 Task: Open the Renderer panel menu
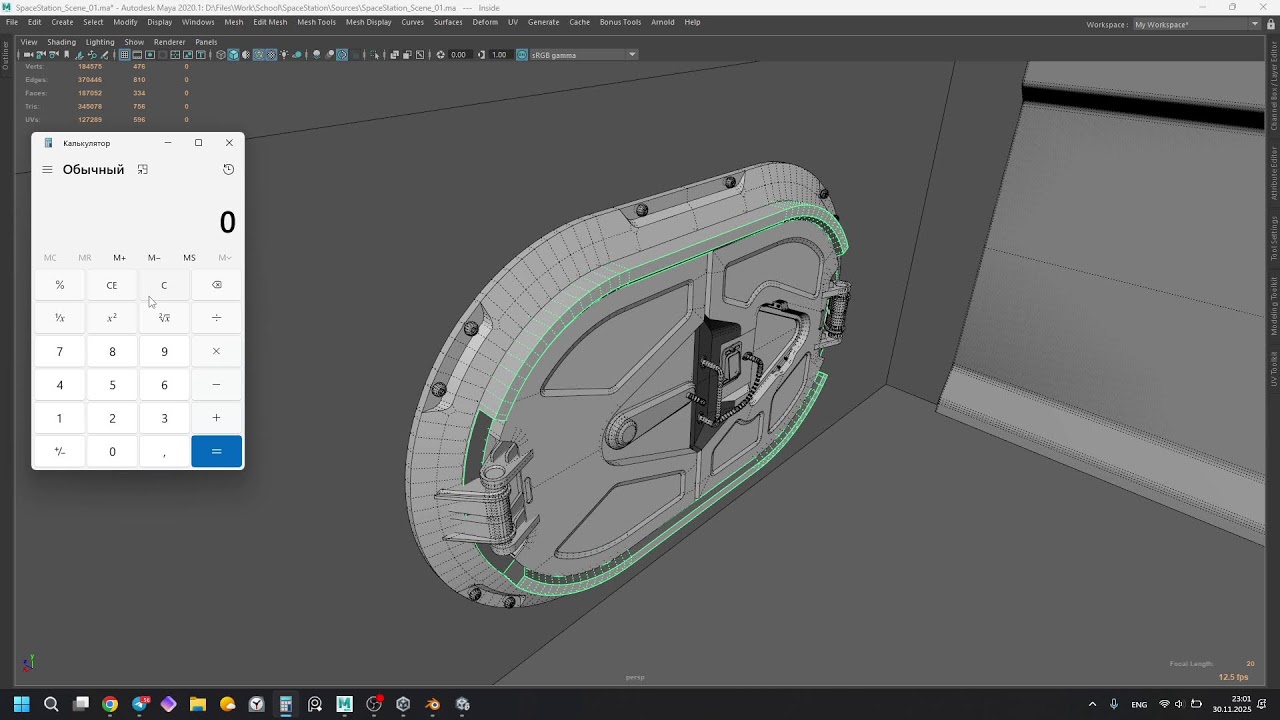(170, 42)
